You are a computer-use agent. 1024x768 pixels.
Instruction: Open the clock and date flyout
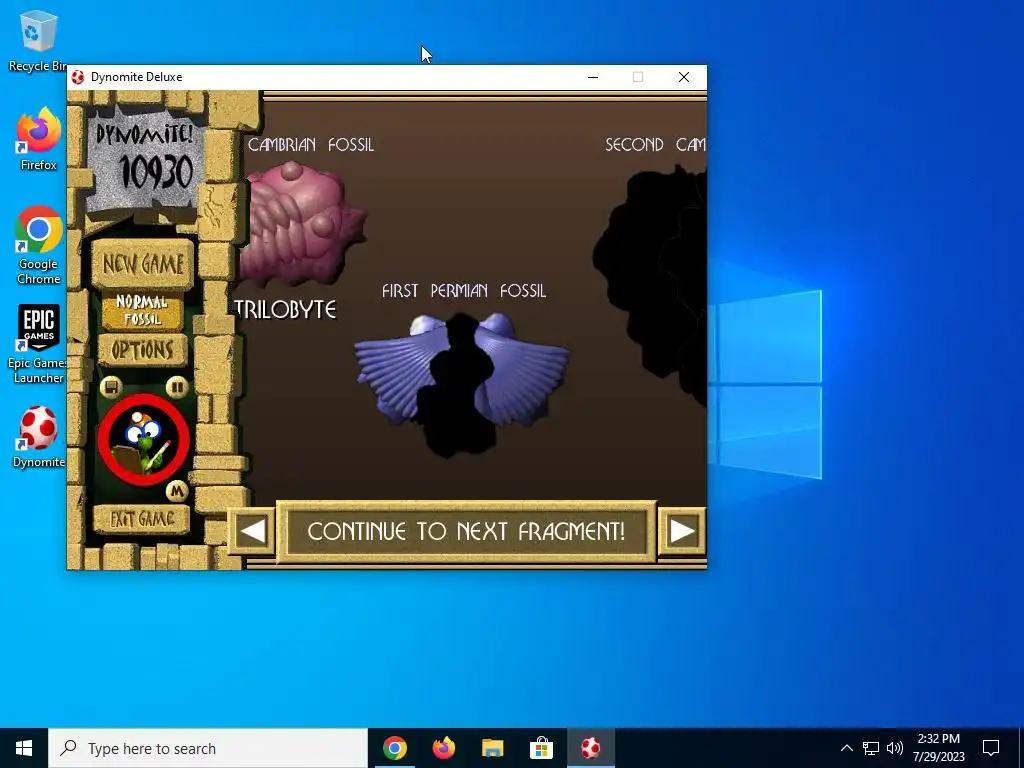[x=938, y=748]
